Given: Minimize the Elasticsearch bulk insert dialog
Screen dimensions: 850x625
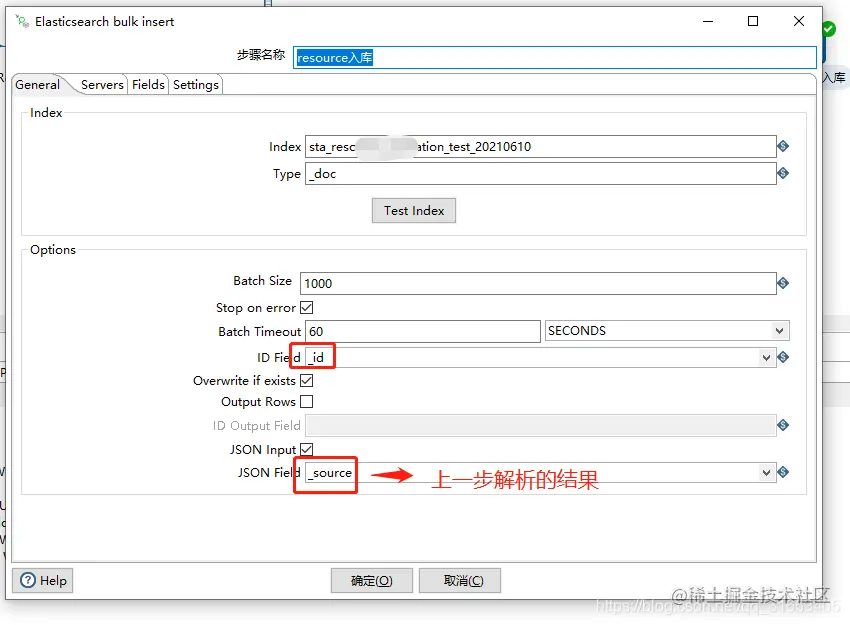Looking at the screenshot, I should click(708, 21).
